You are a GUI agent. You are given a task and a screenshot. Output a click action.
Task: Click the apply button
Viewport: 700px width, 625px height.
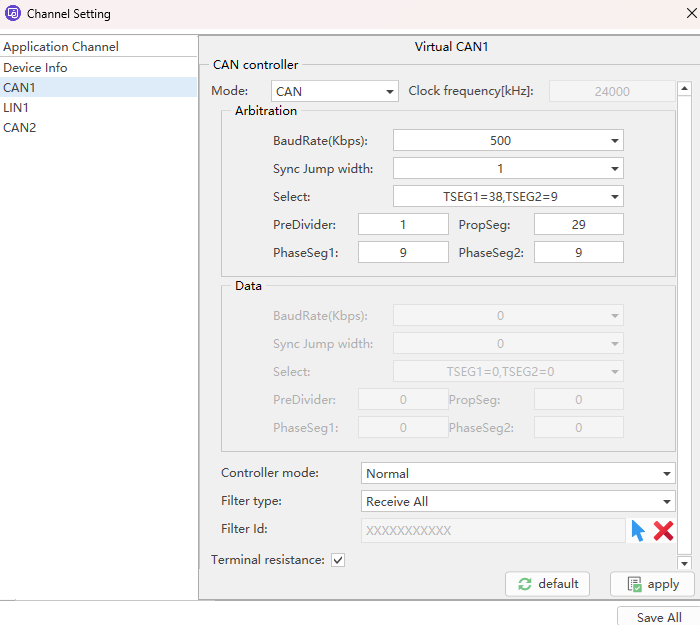point(652,584)
